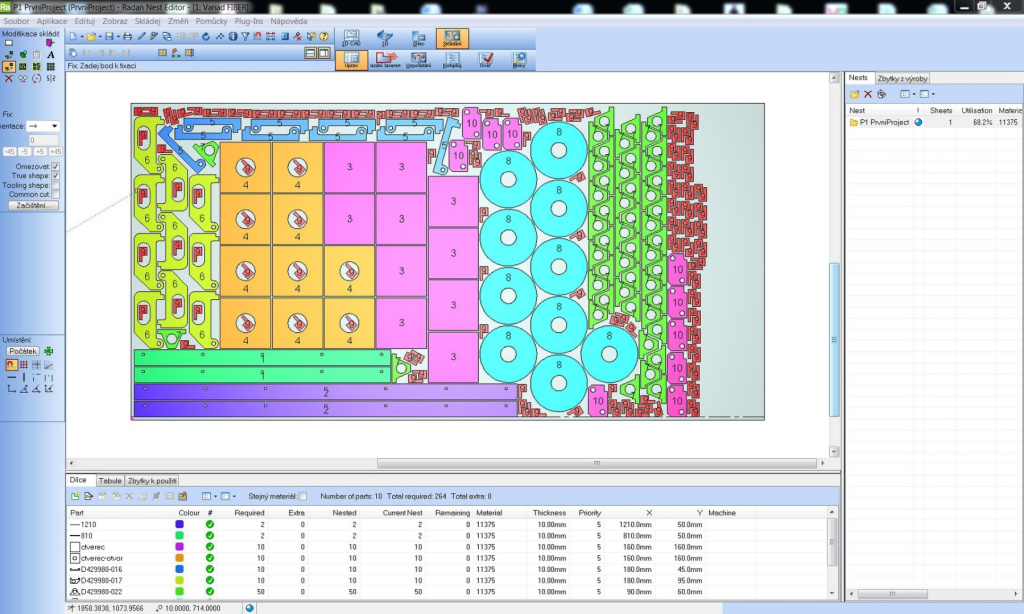Expand the new file dropdown arrow
1024x614 pixels.
[x=83, y=37]
